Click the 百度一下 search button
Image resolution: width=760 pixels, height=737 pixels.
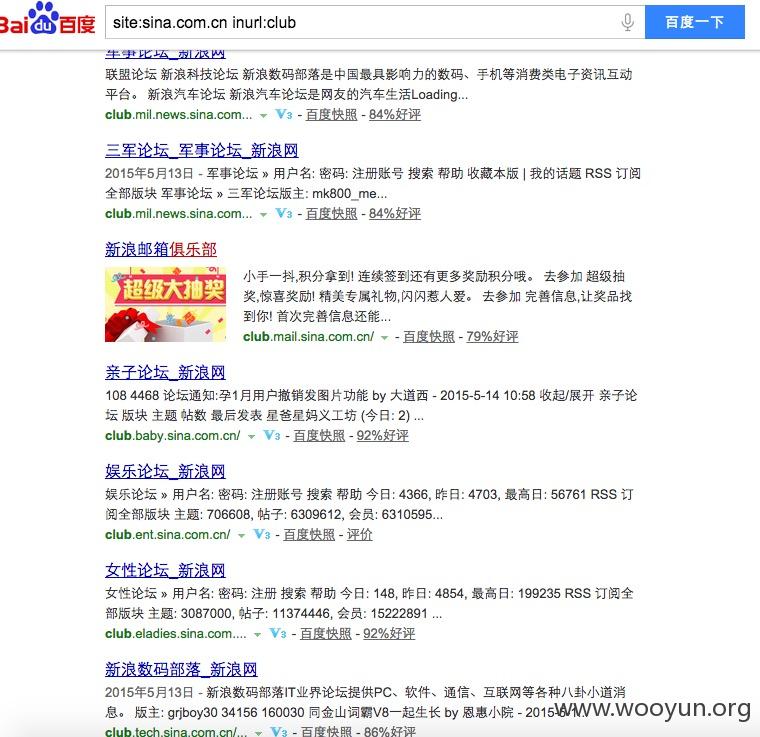click(695, 22)
